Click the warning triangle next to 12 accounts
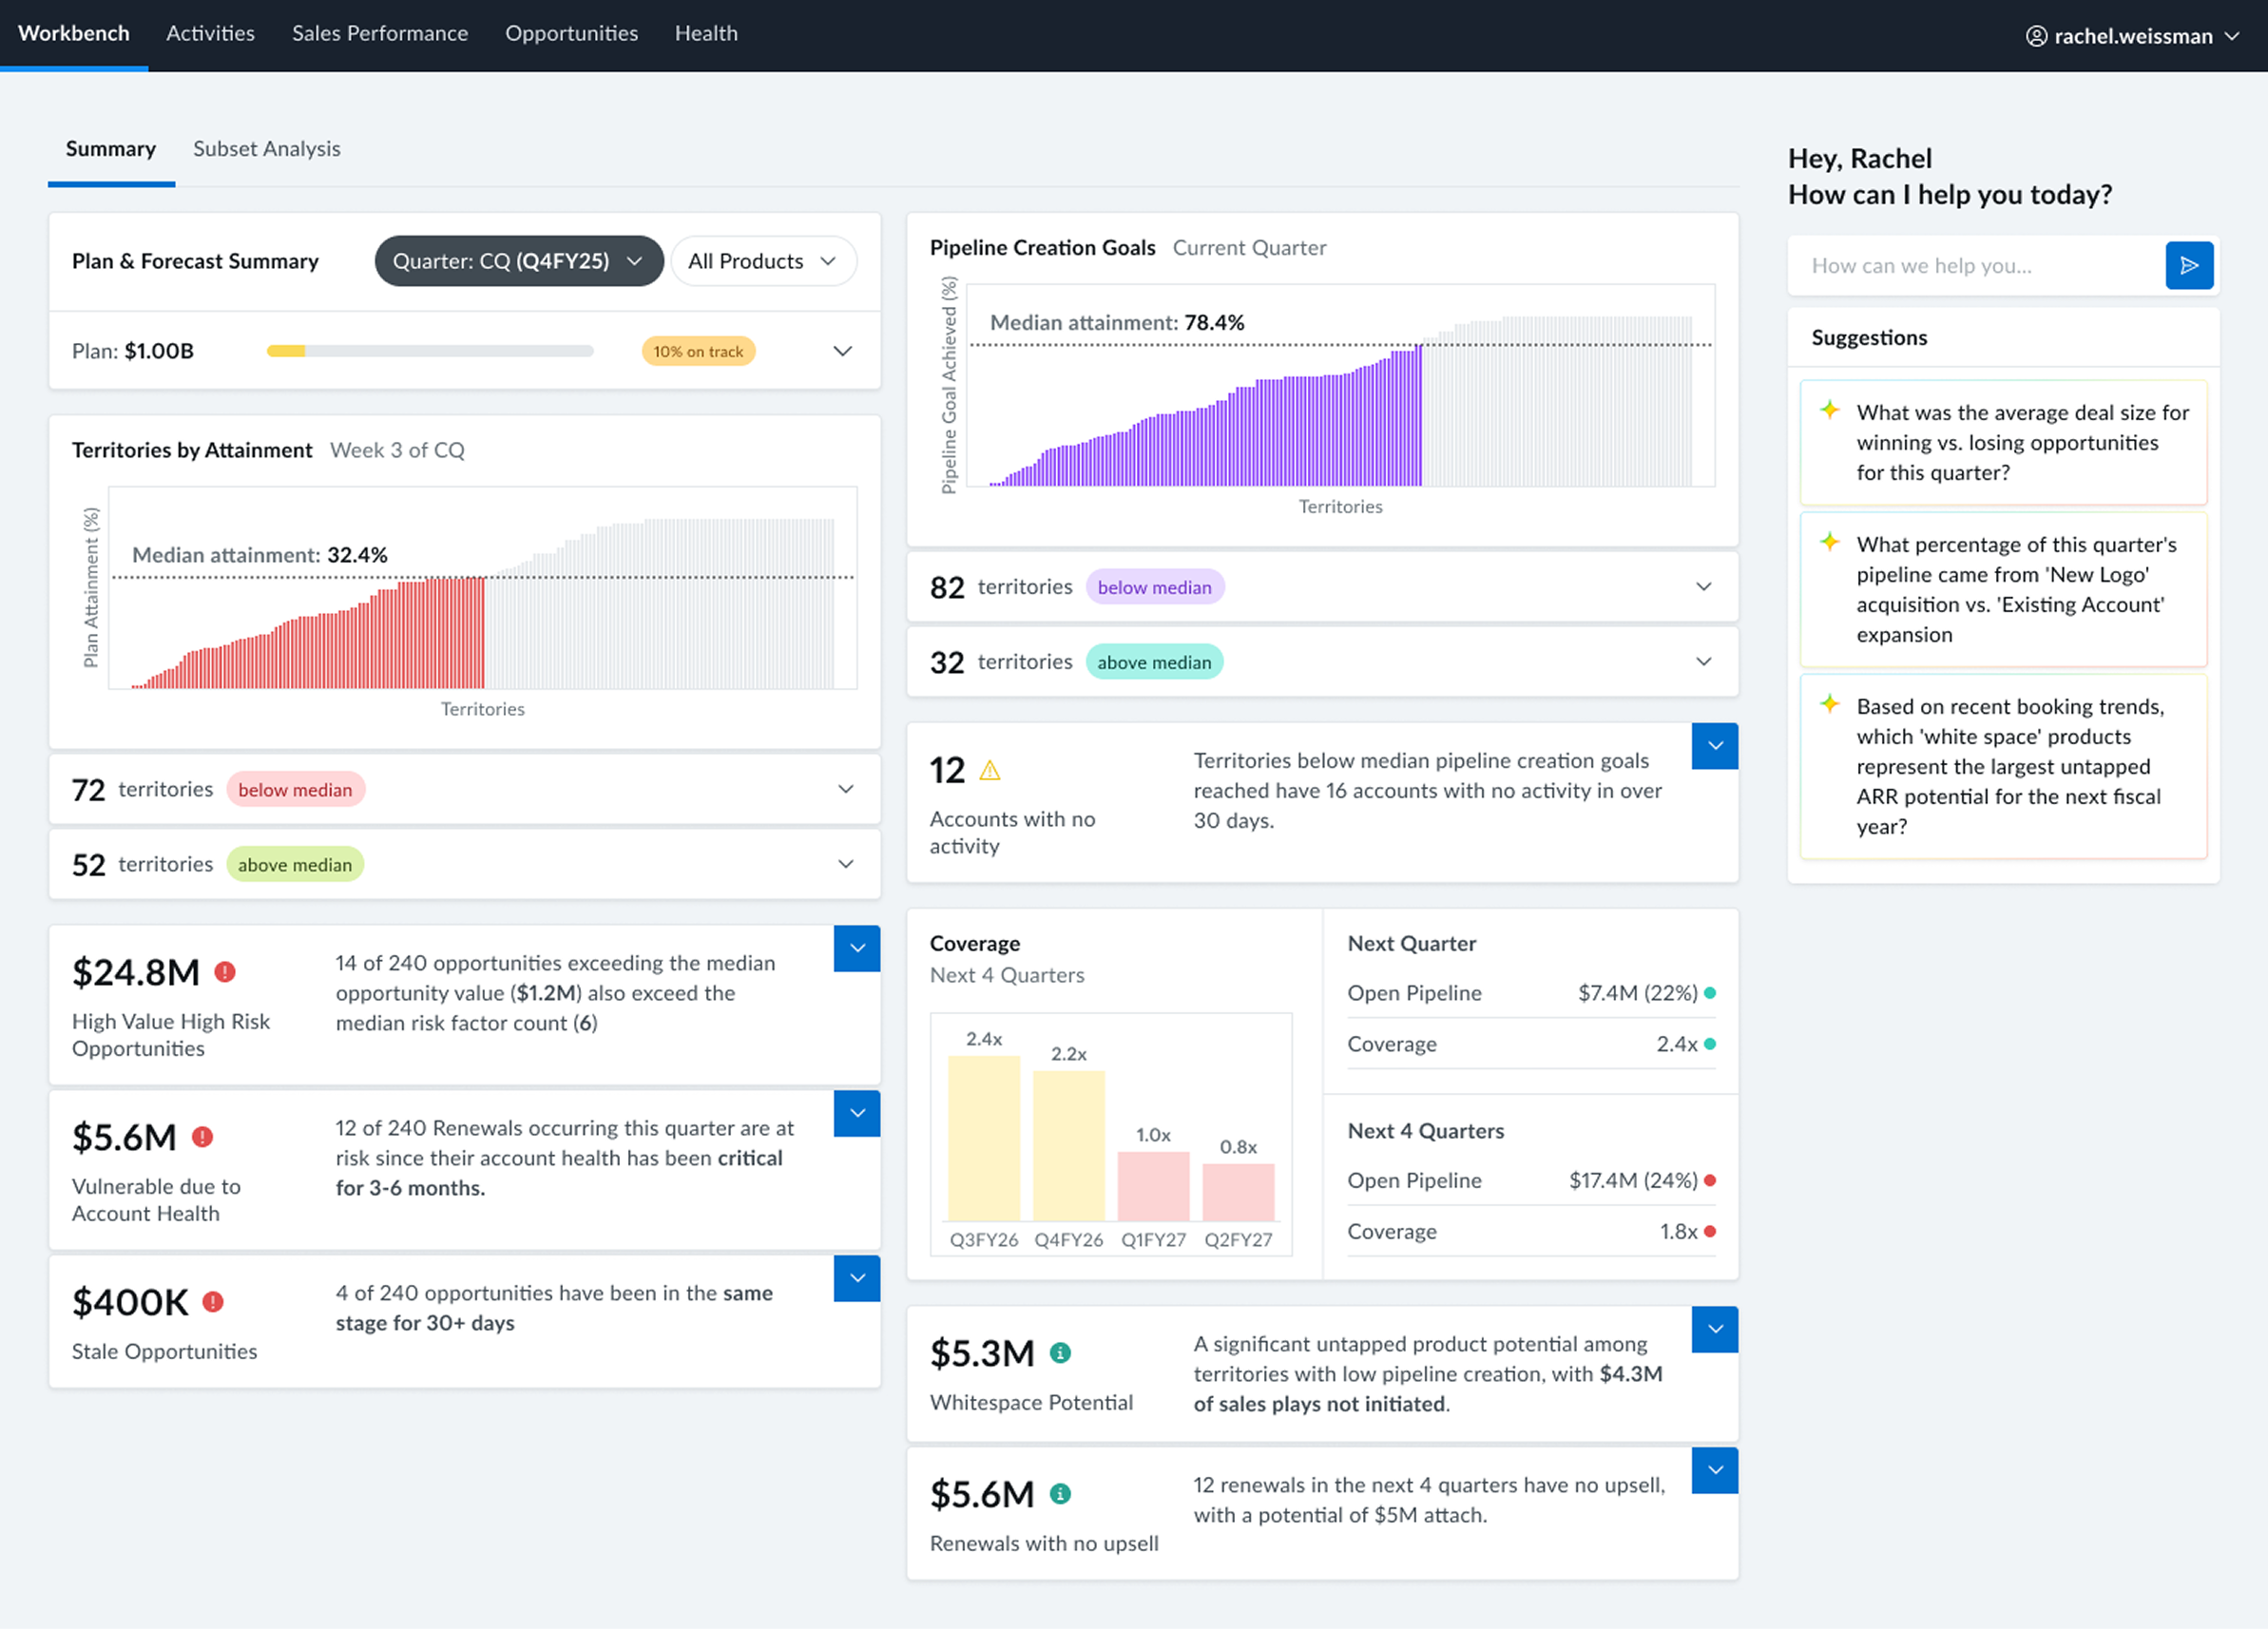The height and width of the screenshot is (1629, 2268). coord(989,770)
